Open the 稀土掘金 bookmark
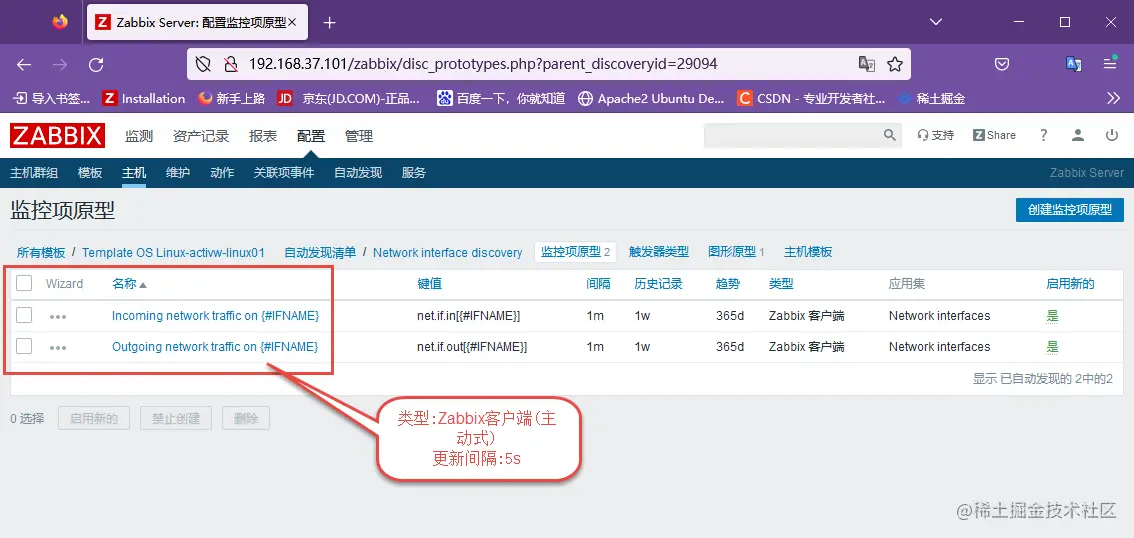Viewport: 1134px width, 538px height. point(932,98)
